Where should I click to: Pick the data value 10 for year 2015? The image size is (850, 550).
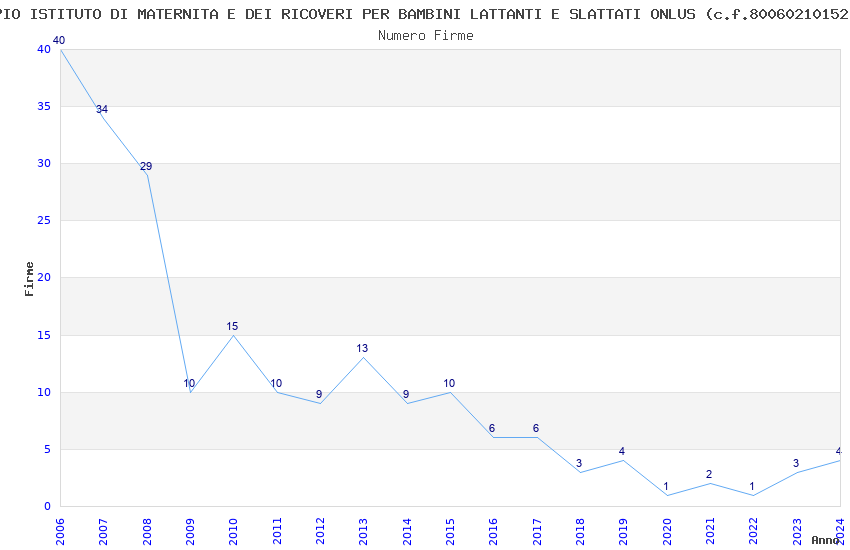pos(449,383)
